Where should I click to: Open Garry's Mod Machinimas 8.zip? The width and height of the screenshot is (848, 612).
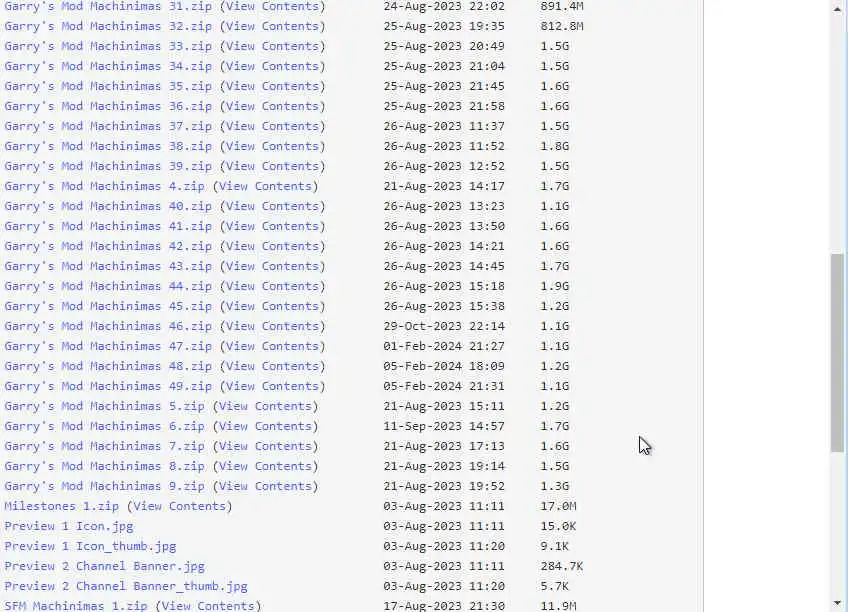[104, 467]
